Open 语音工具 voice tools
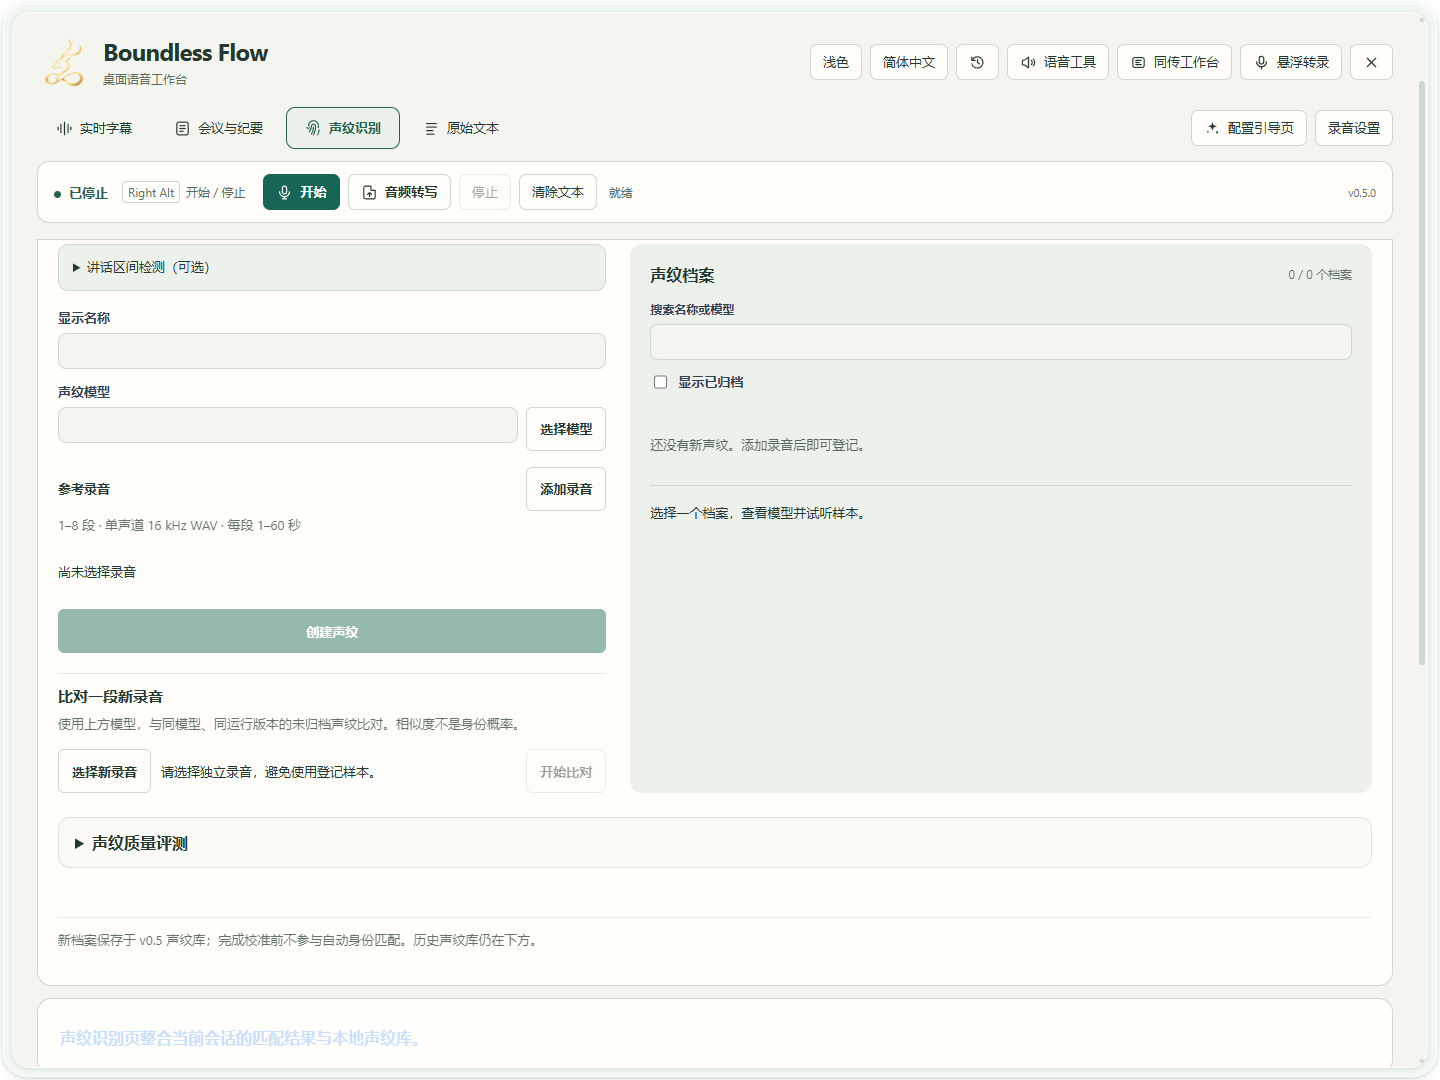 [x=1058, y=62]
